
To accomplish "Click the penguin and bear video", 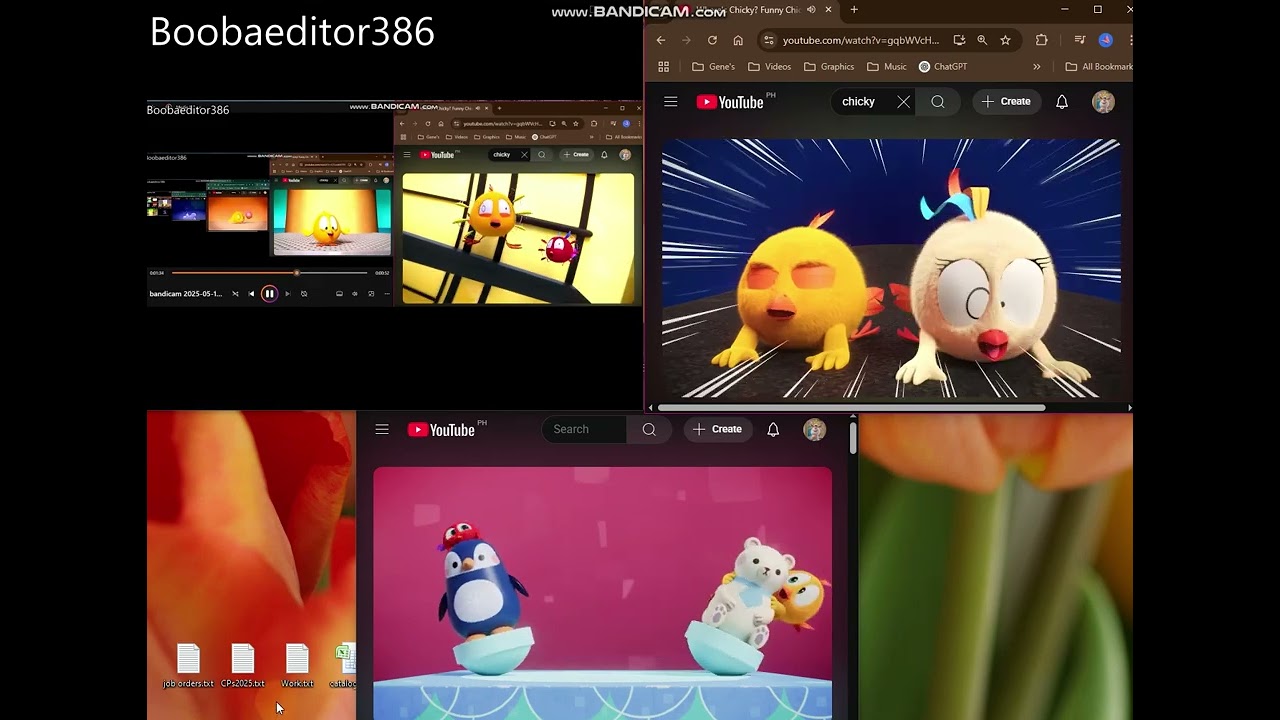I will point(603,593).
